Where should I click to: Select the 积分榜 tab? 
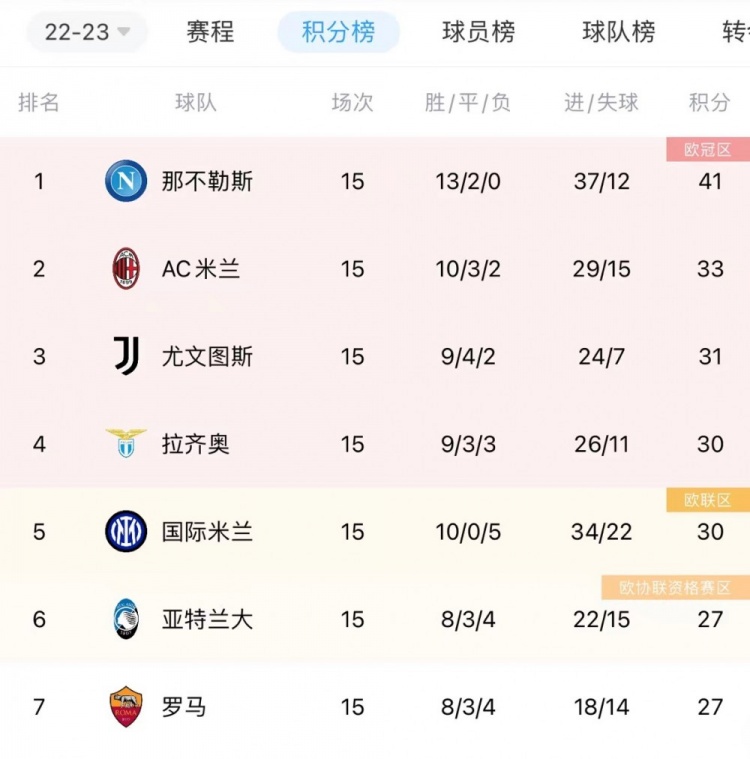click(x=338, y=32)
